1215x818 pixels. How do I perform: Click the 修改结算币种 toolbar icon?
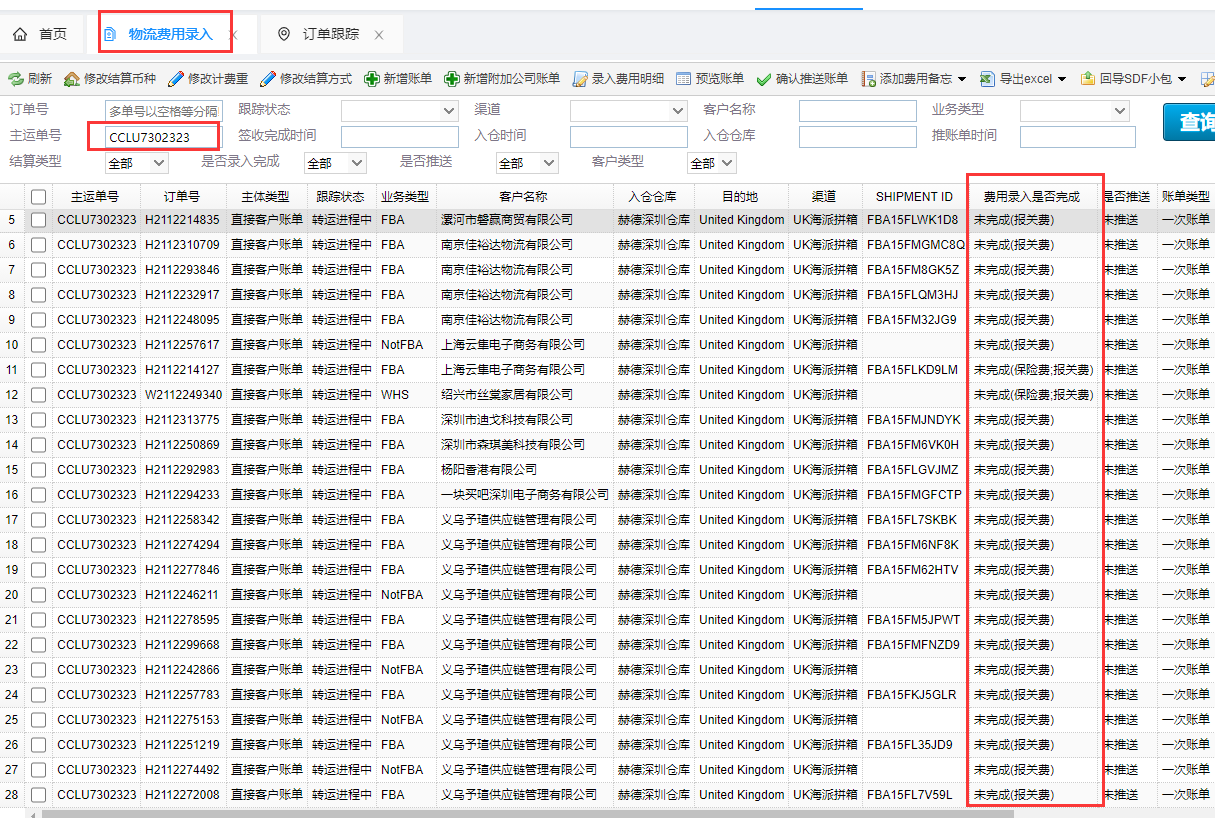(72, 79)
